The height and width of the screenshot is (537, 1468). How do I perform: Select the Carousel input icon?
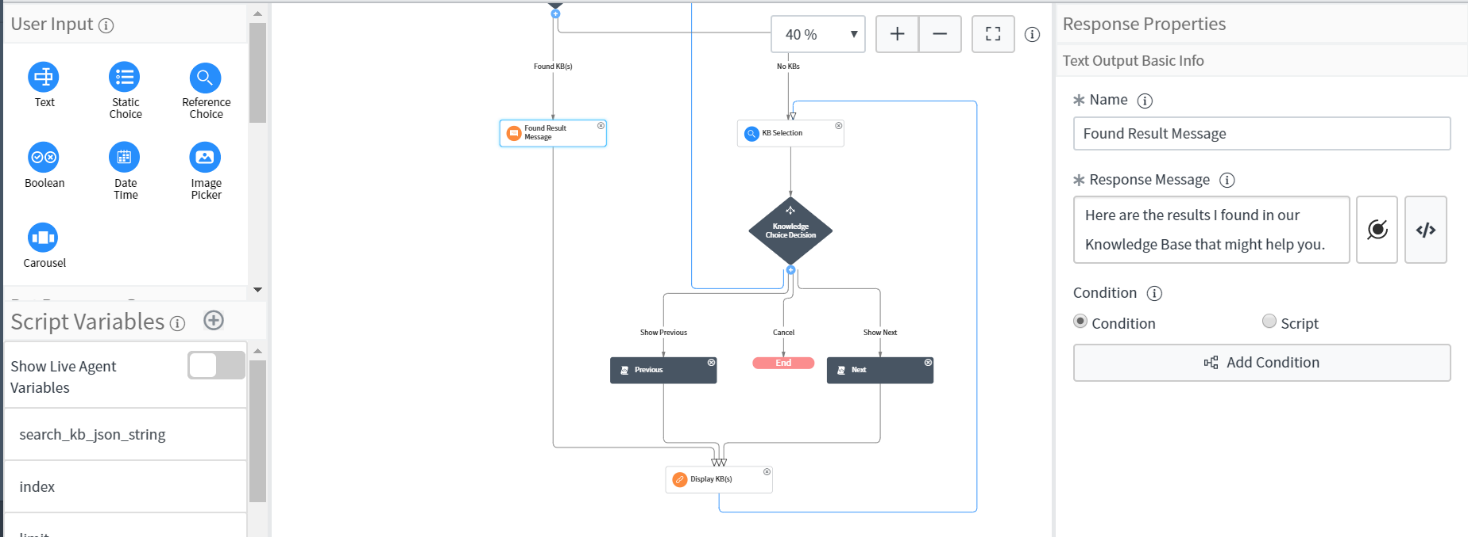[x=44, y=237]
